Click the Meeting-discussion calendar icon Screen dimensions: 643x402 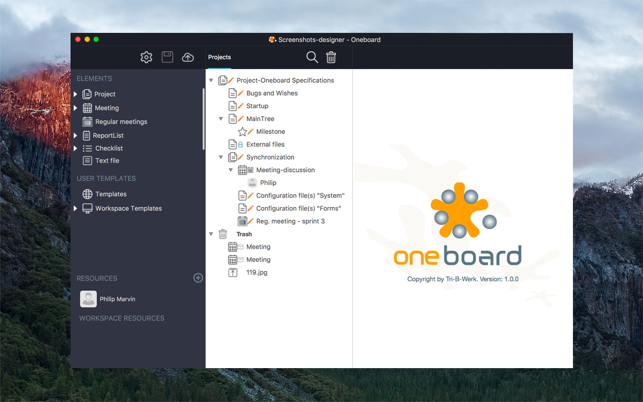point(242,170)
